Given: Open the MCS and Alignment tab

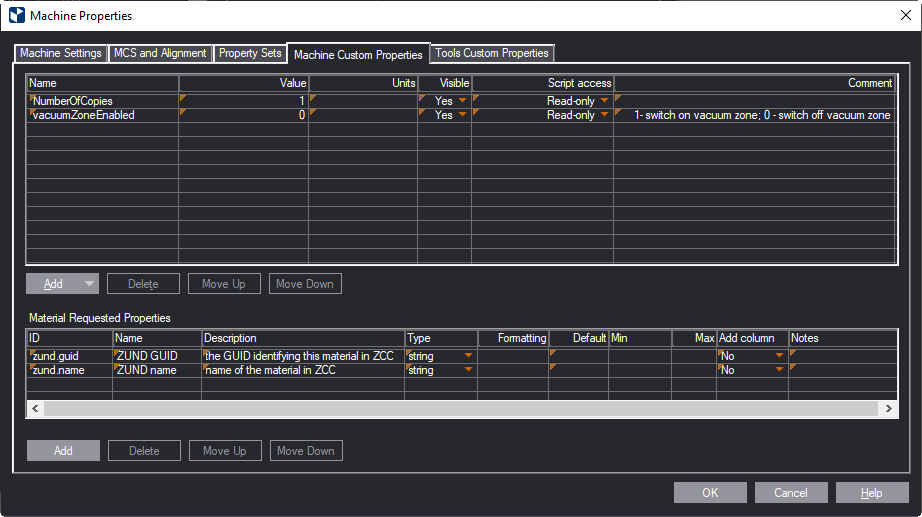Looking at the screenshot, I should point(160,53).
